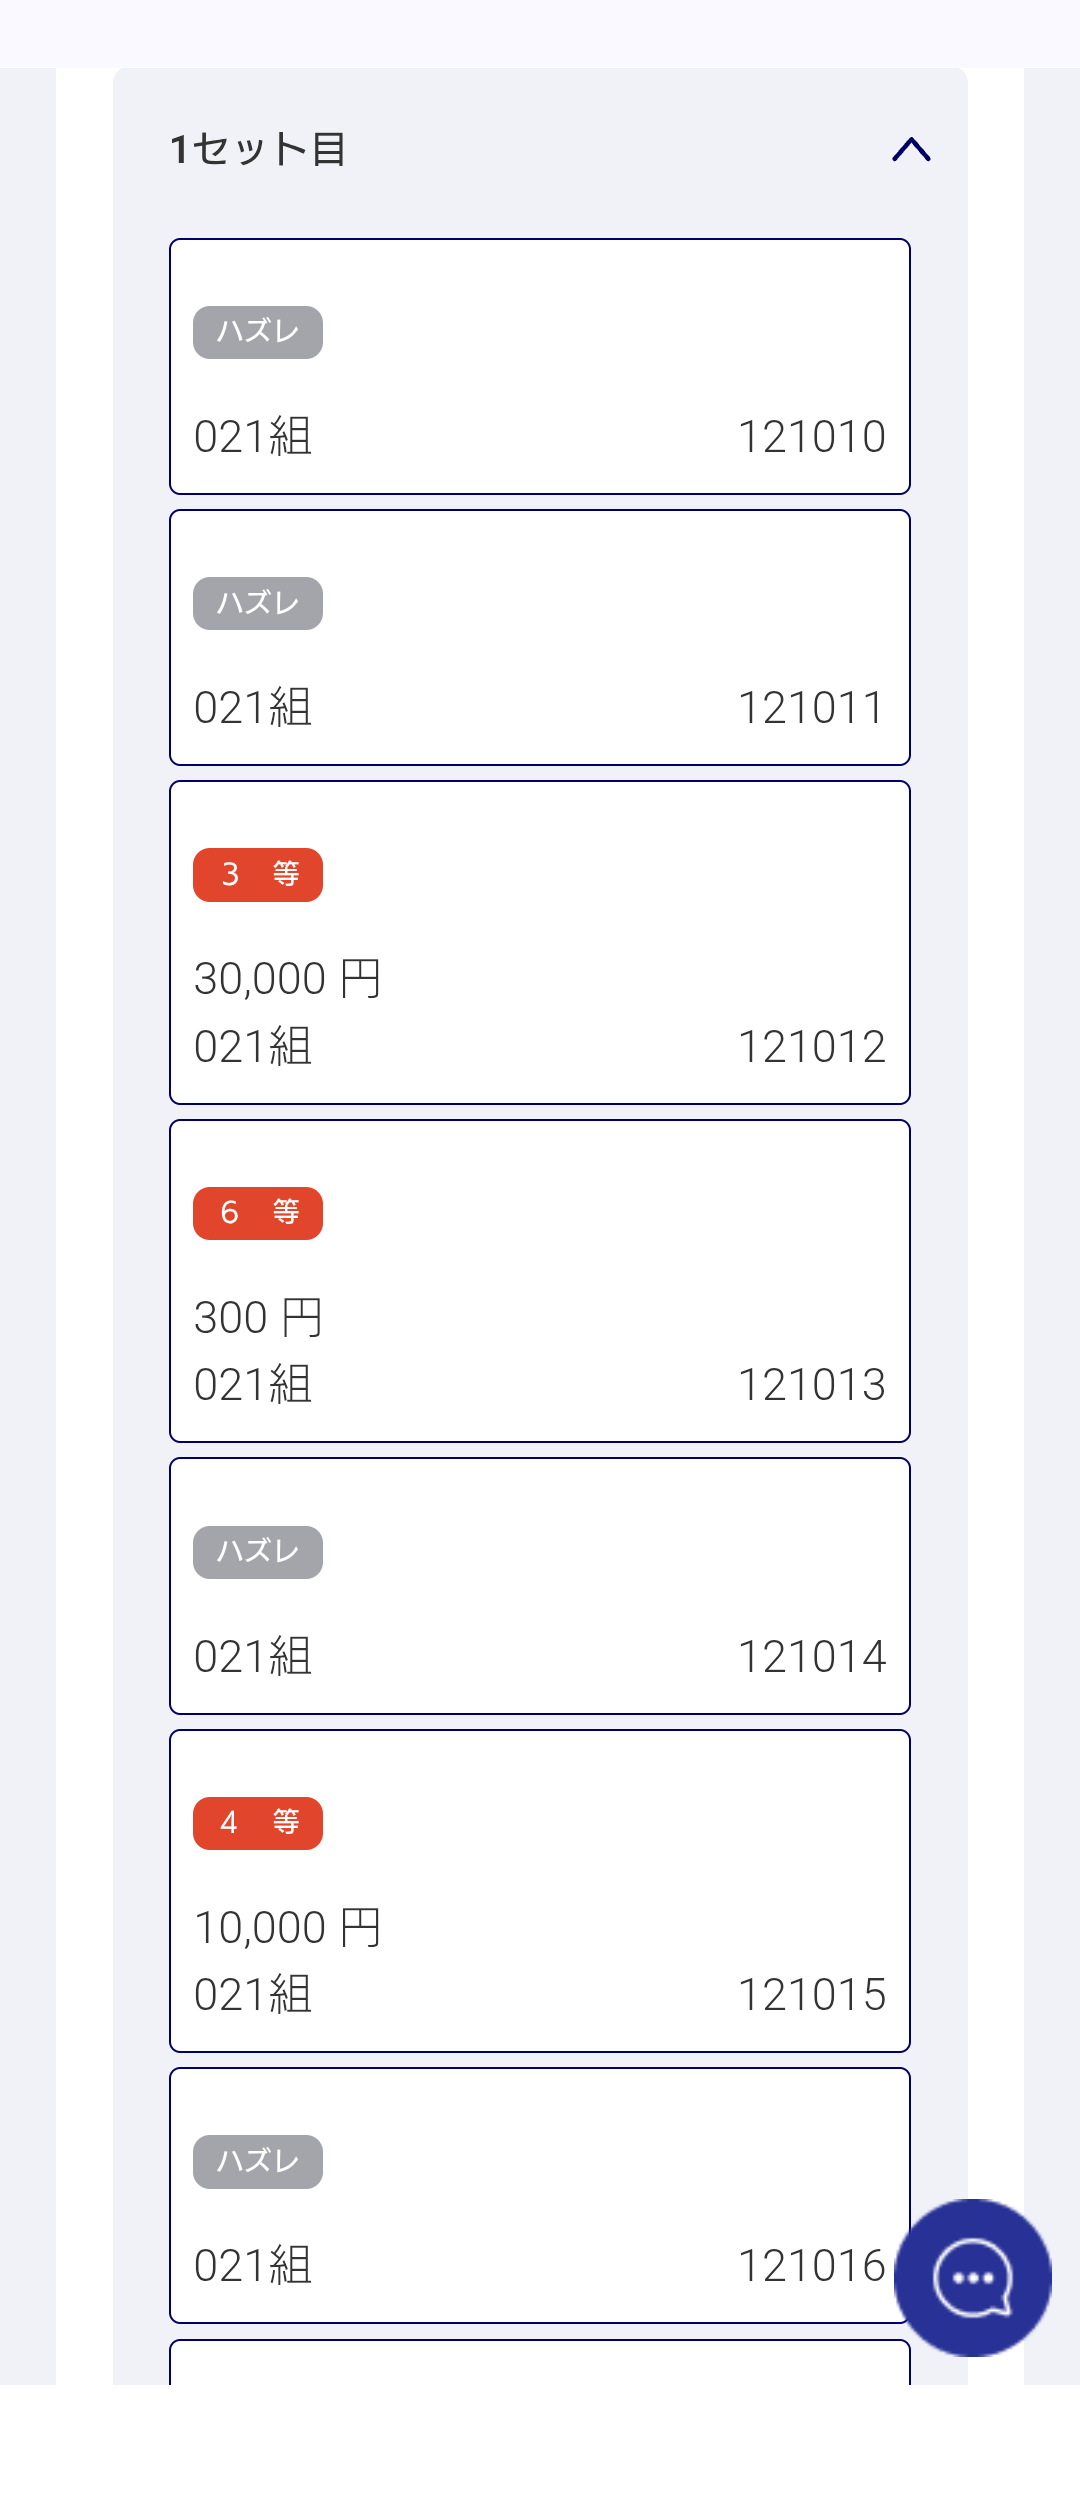Tap the ハズレ badge on ticket 121014
Screen dimensions: 1080x2520
pyautogui.click(x=258, y=1552)
